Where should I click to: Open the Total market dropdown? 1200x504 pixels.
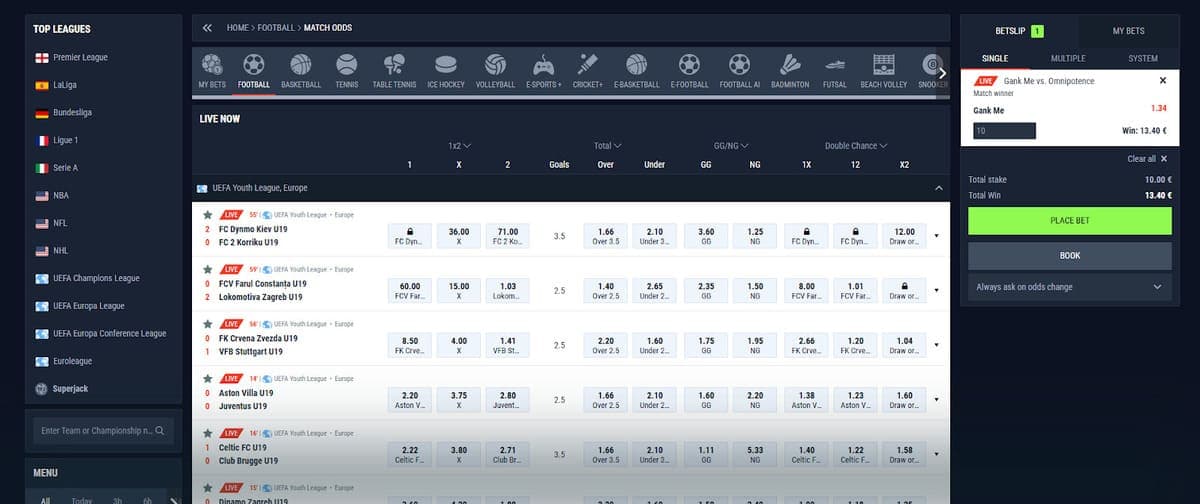(x=608, y=146)
